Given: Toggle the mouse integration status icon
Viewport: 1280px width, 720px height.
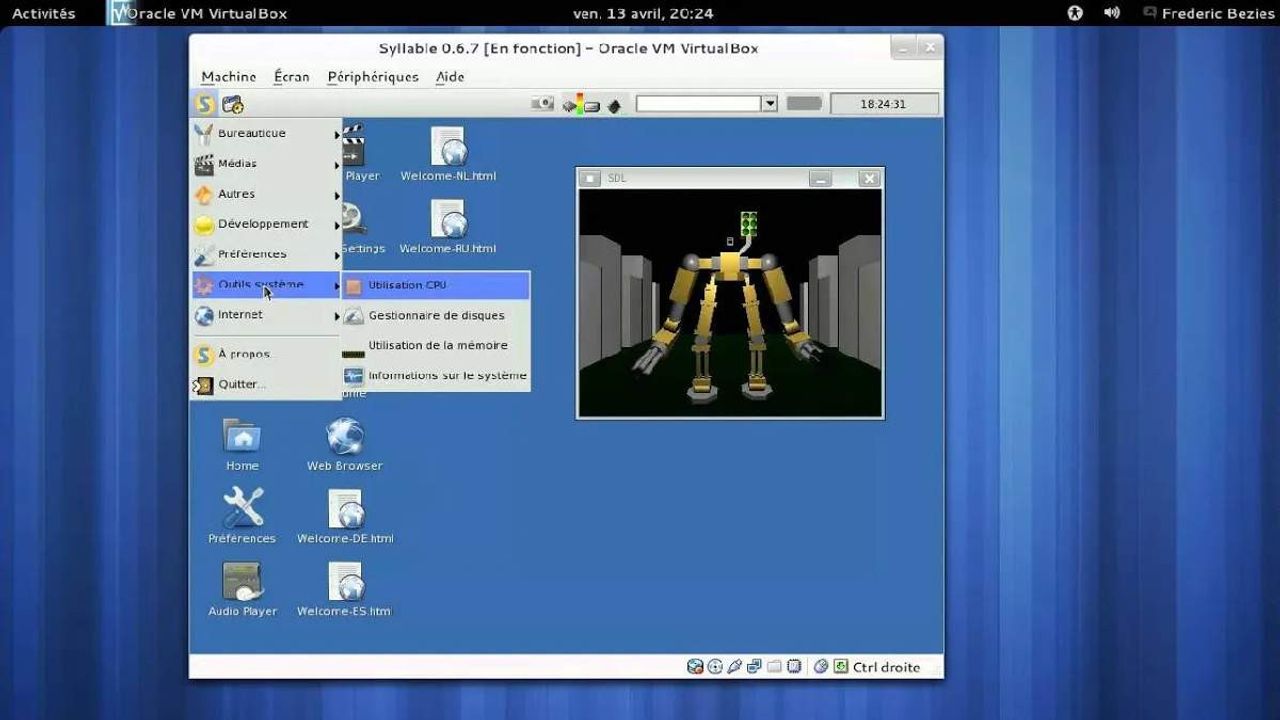Looking at the screenshot, I should (x=821, y=667).
